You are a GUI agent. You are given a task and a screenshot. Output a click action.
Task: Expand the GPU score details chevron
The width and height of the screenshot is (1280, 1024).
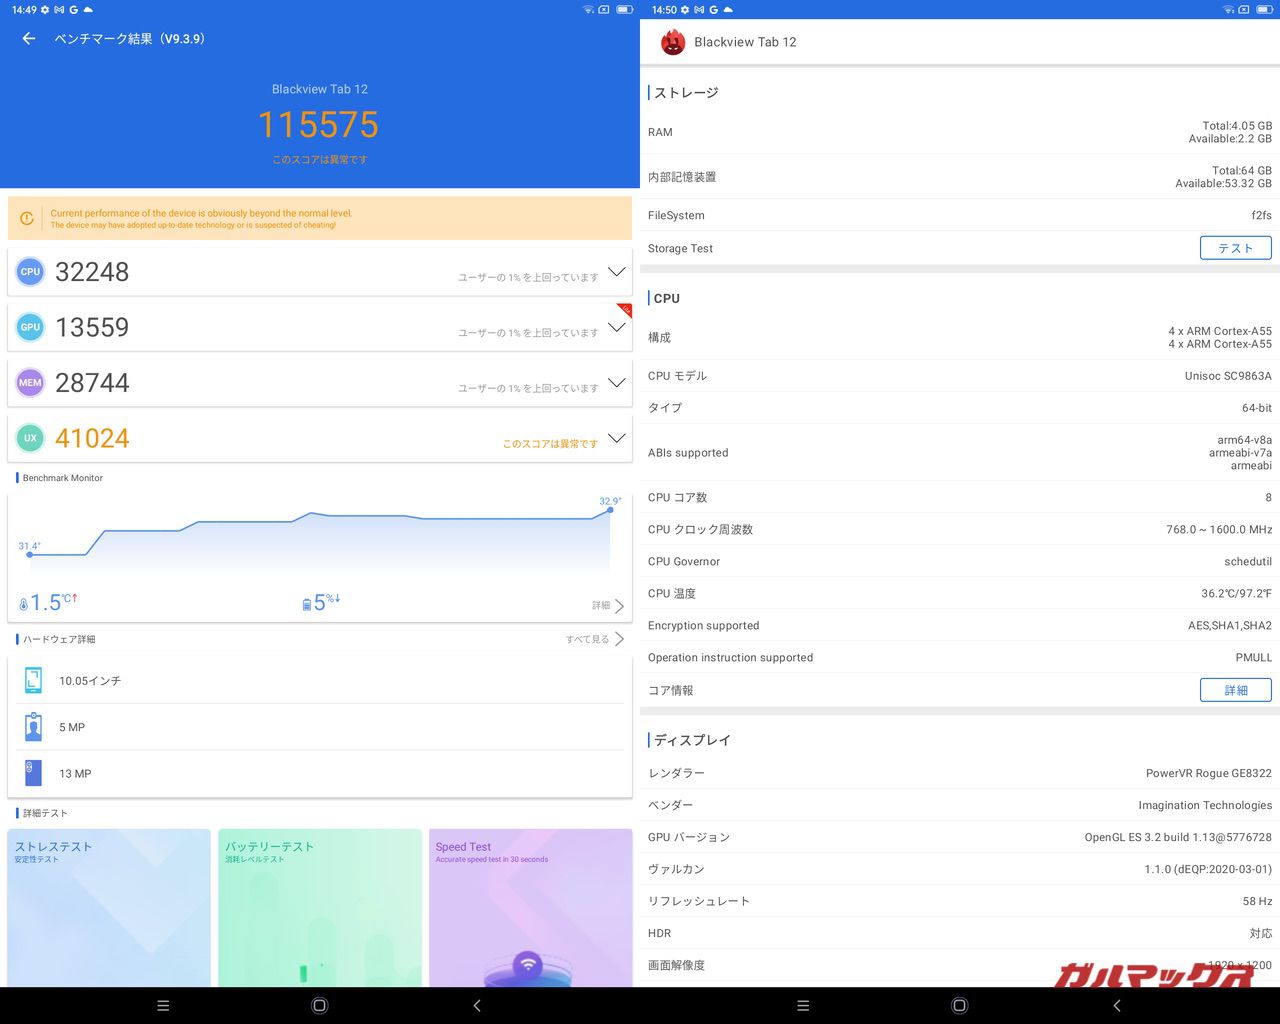pos(617,327)
